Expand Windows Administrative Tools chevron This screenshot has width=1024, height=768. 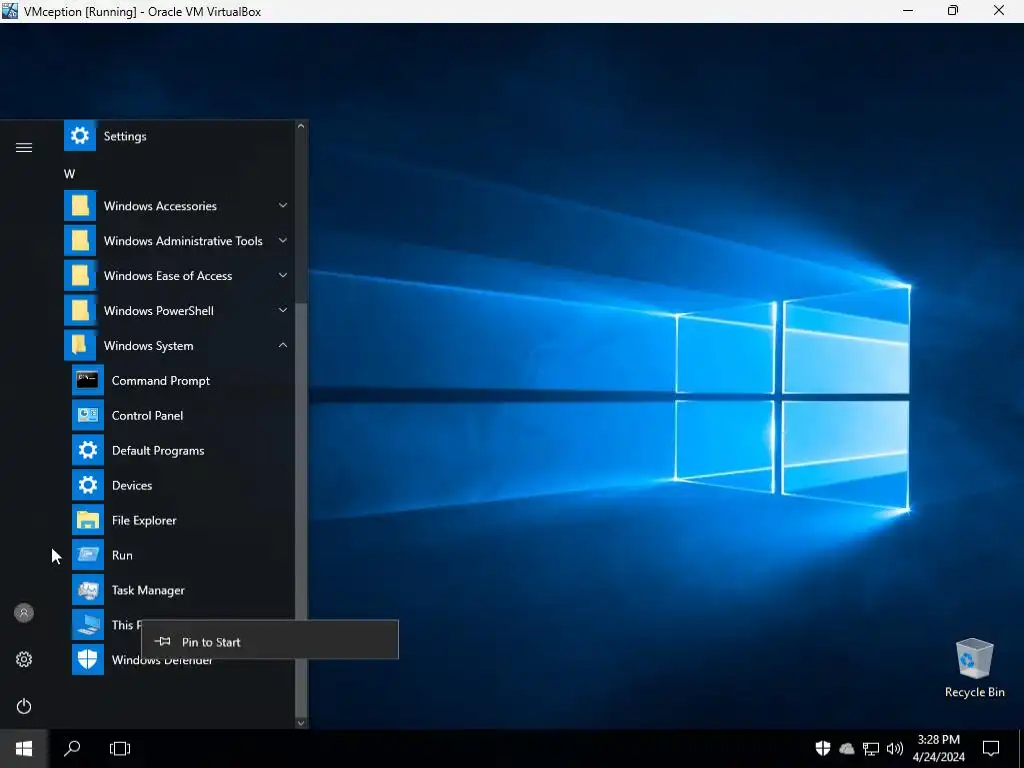click(283, 240)
